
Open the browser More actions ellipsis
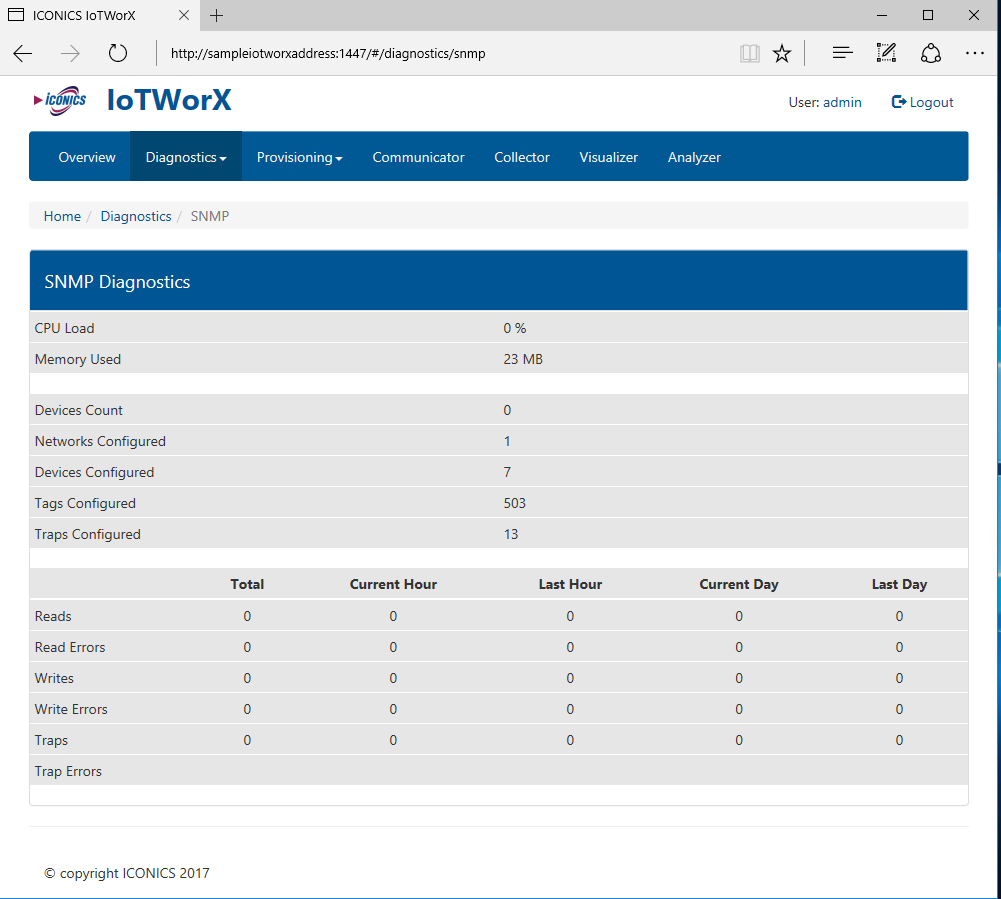tap(975, 54)
